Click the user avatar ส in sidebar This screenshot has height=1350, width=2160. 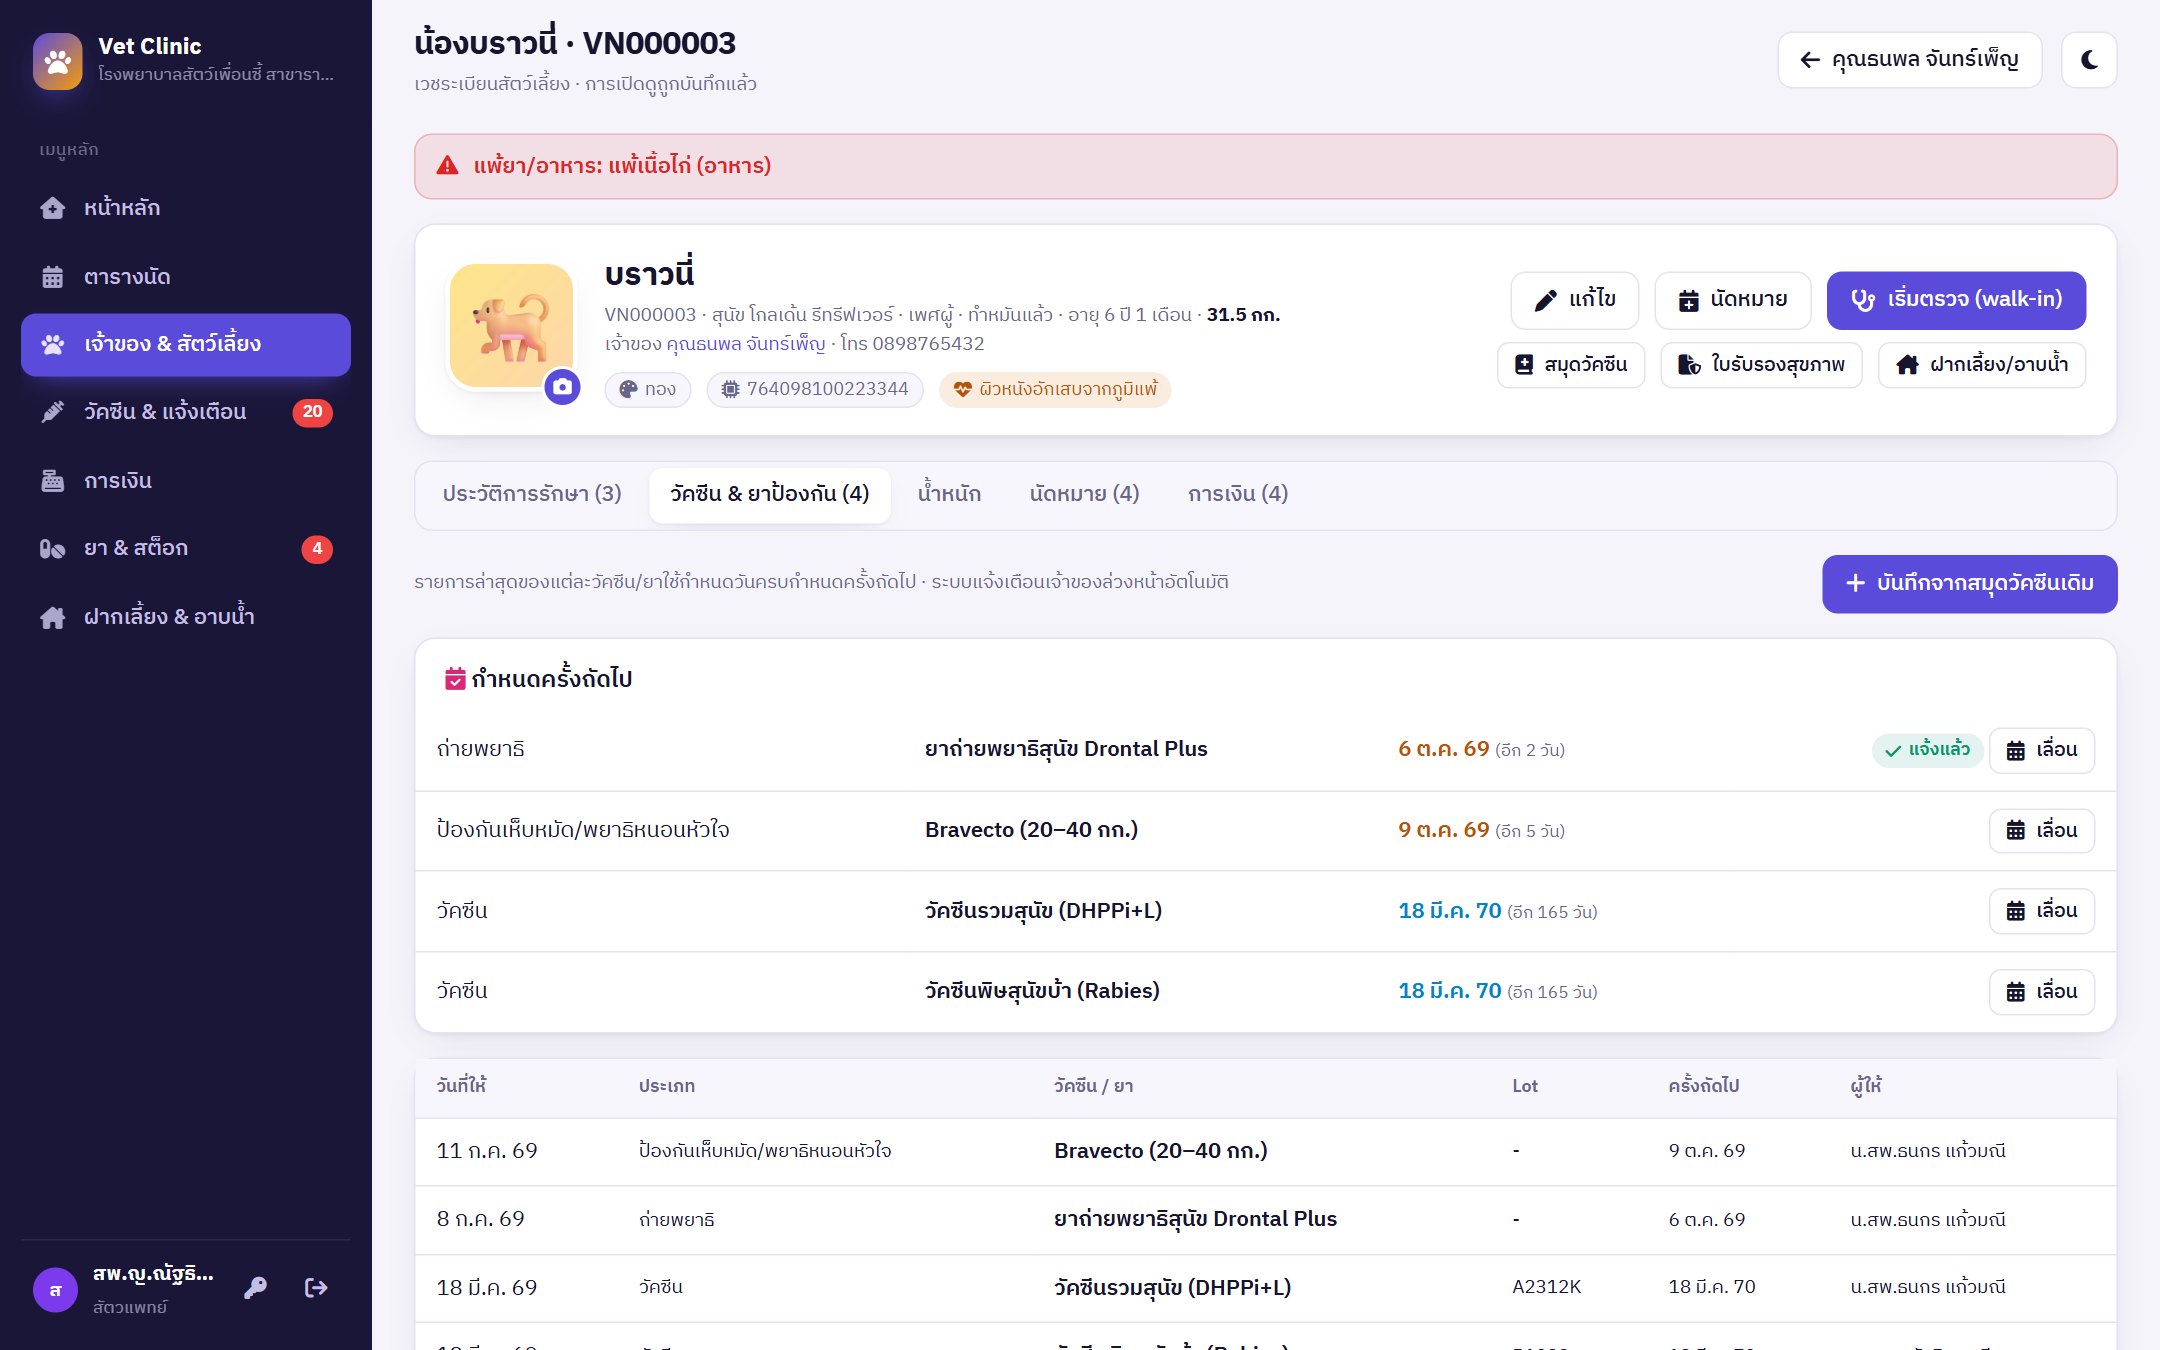[x=56, y=1290]
